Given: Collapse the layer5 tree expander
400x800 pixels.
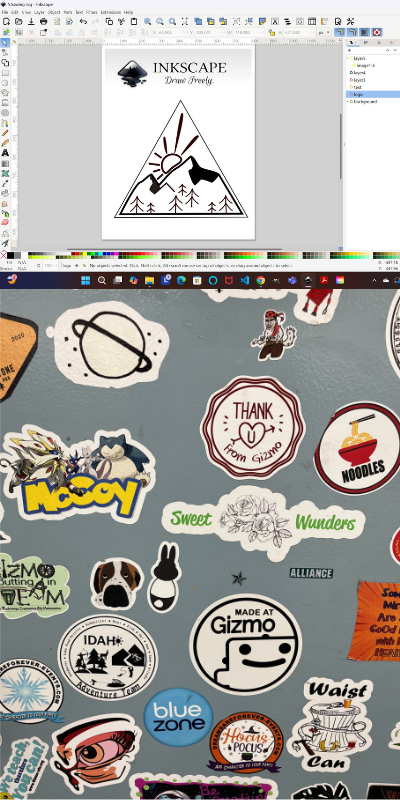Looking at the screenshot, I should [x=348, y=59].
